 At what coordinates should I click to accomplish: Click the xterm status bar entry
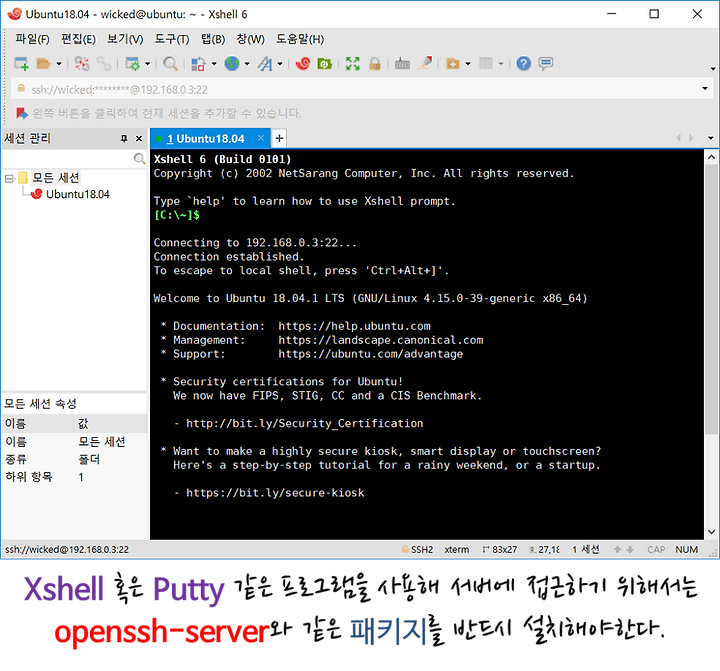456,549
